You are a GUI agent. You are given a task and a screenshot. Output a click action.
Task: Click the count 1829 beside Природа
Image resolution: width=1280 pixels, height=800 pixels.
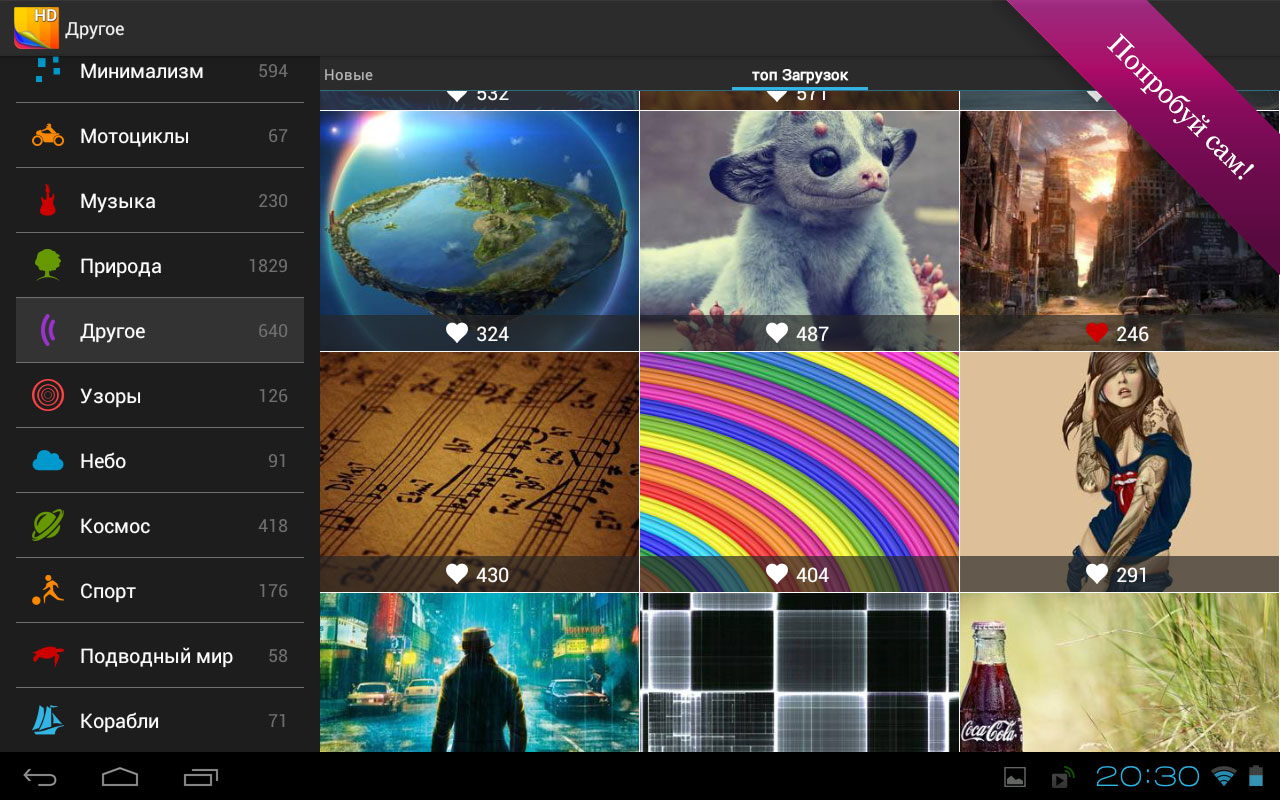click(x=268, y=266)
